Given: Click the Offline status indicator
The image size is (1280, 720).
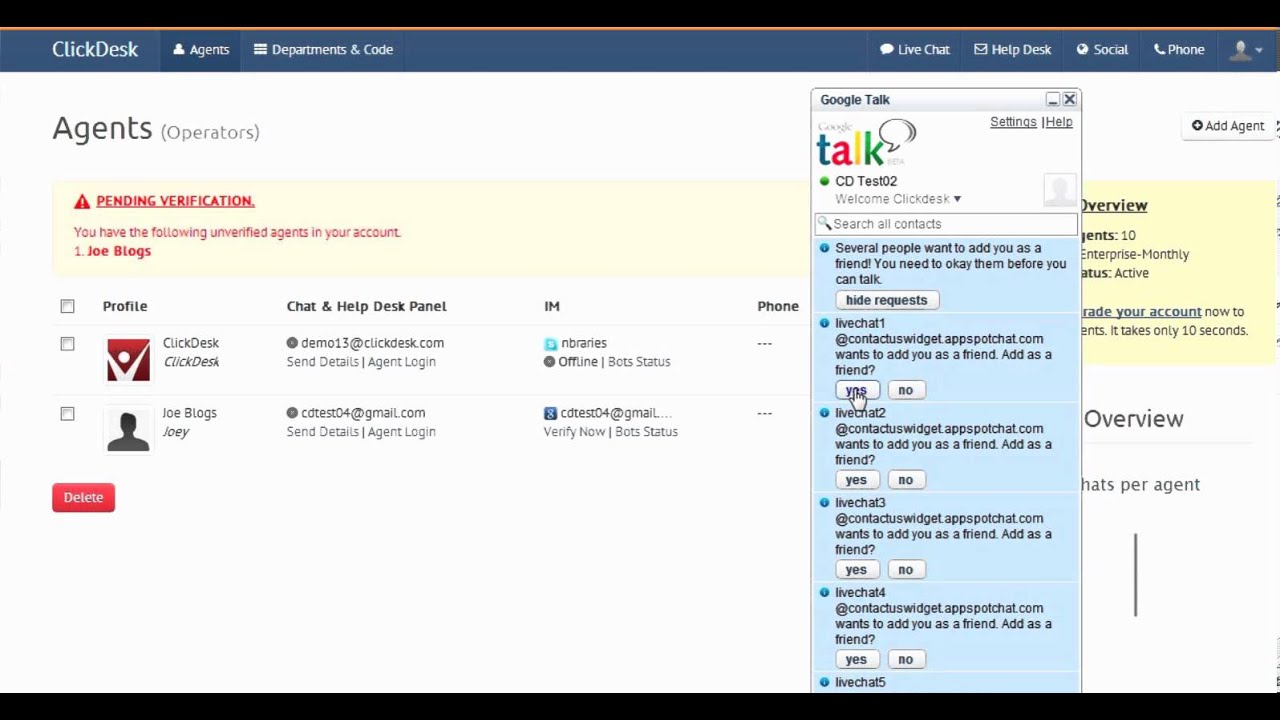Looking at the screenshot, I should tap(571, 362).
